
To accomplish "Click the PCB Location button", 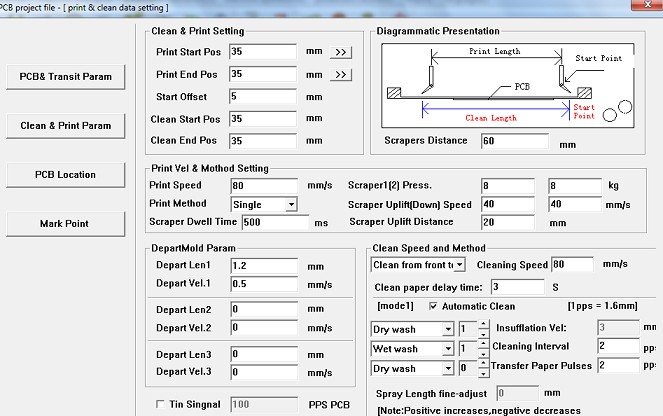I will pyautogui.click(x=65, y=175).
